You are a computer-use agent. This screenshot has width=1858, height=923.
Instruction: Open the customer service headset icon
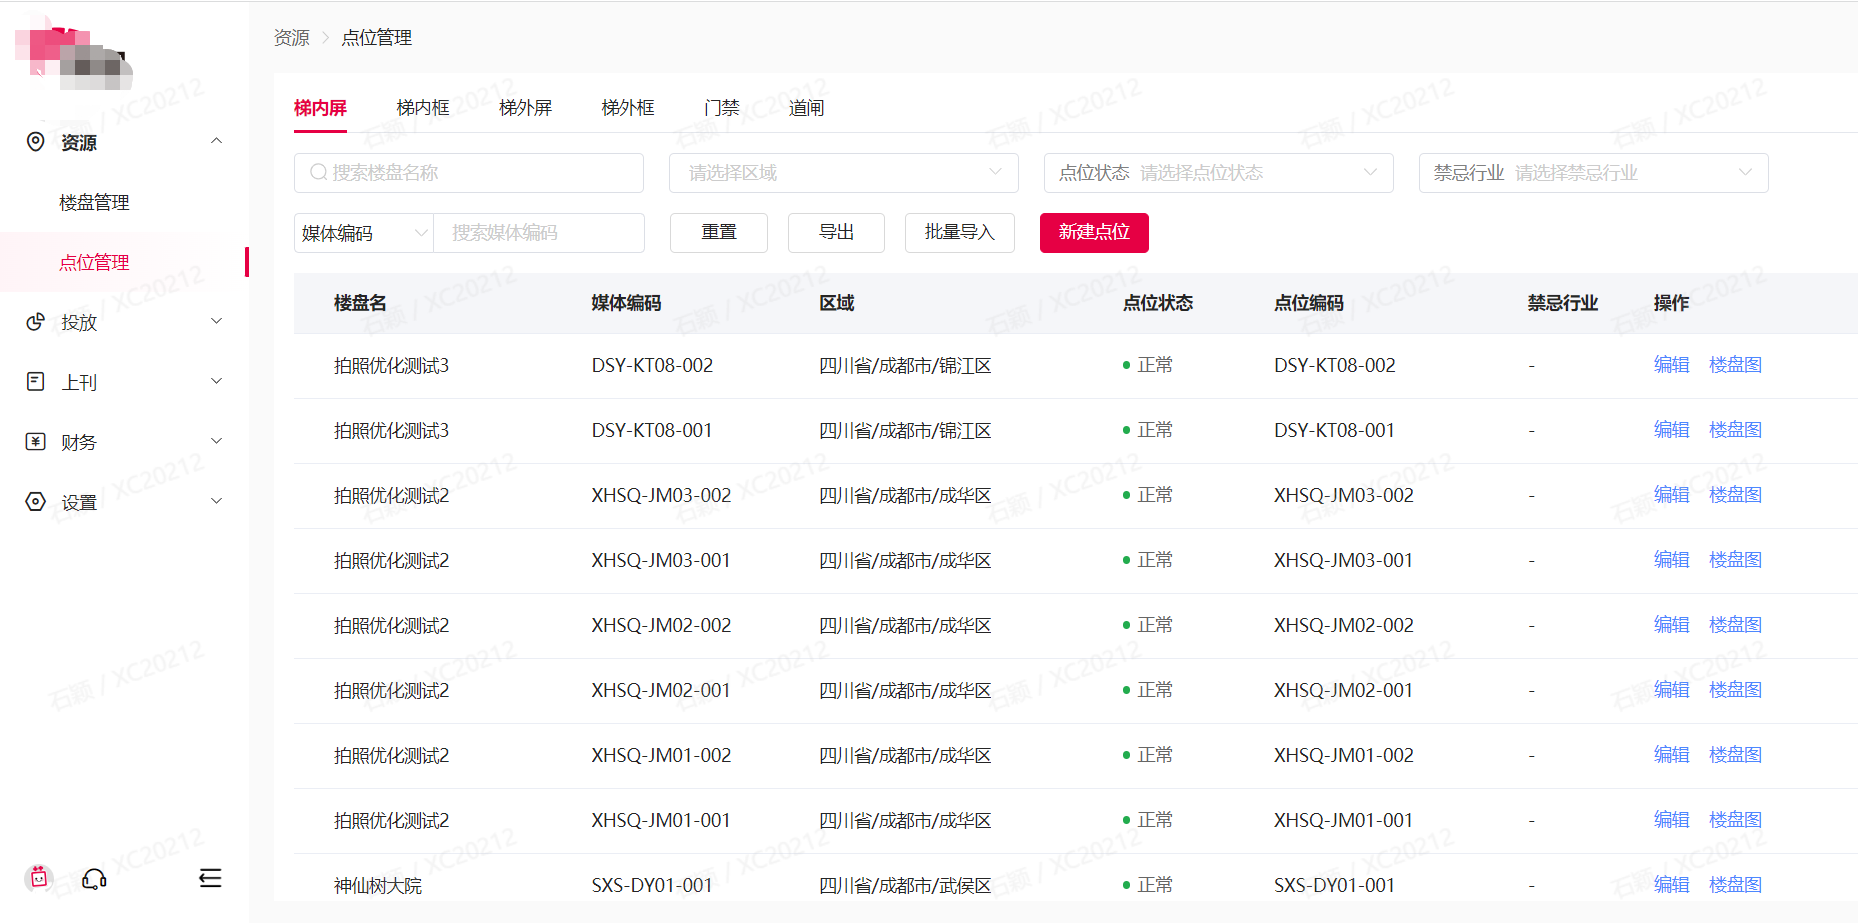tap(94, 879)
